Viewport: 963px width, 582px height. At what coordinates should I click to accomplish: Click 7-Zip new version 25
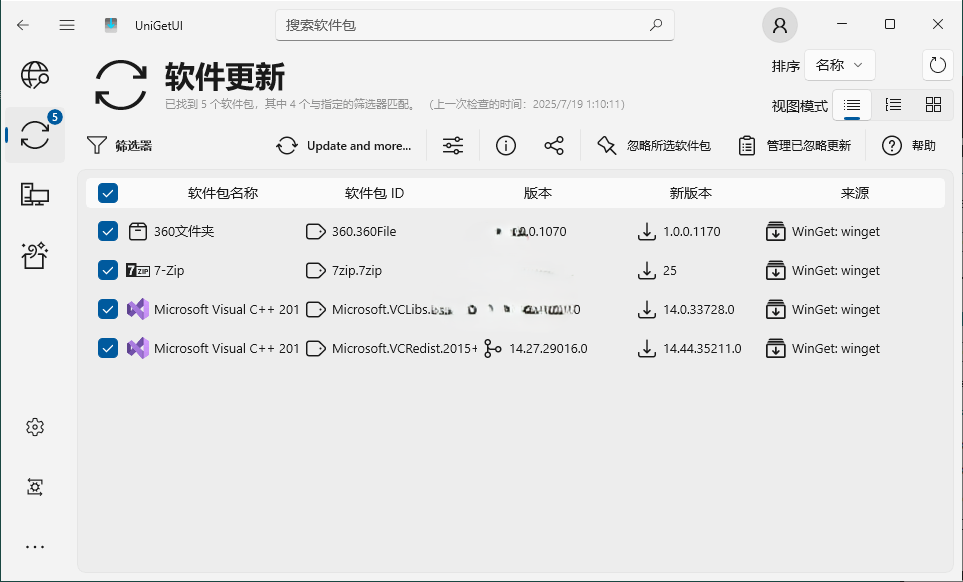click(x=670, y=270)
